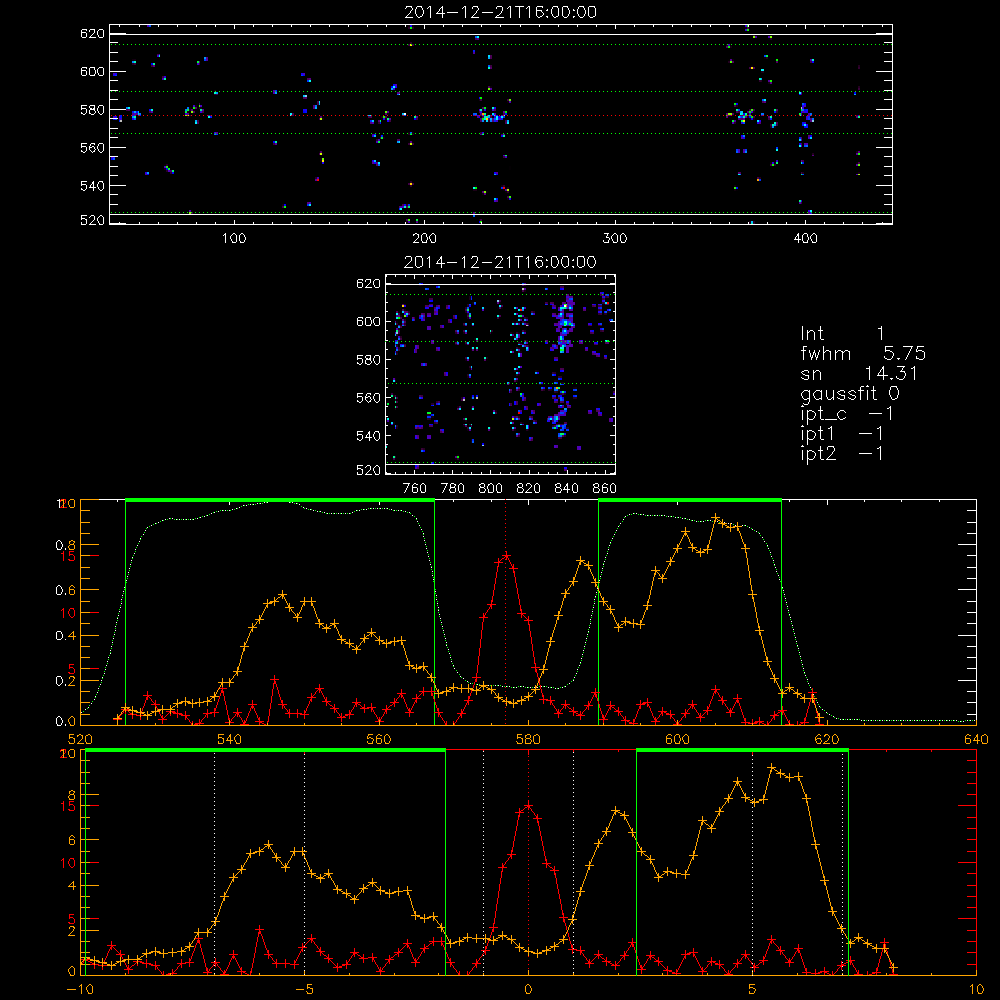Click the 'gaussfit 0' line
The height and width of the screenshot is (1000, 1000).
(x=849, y=393)
